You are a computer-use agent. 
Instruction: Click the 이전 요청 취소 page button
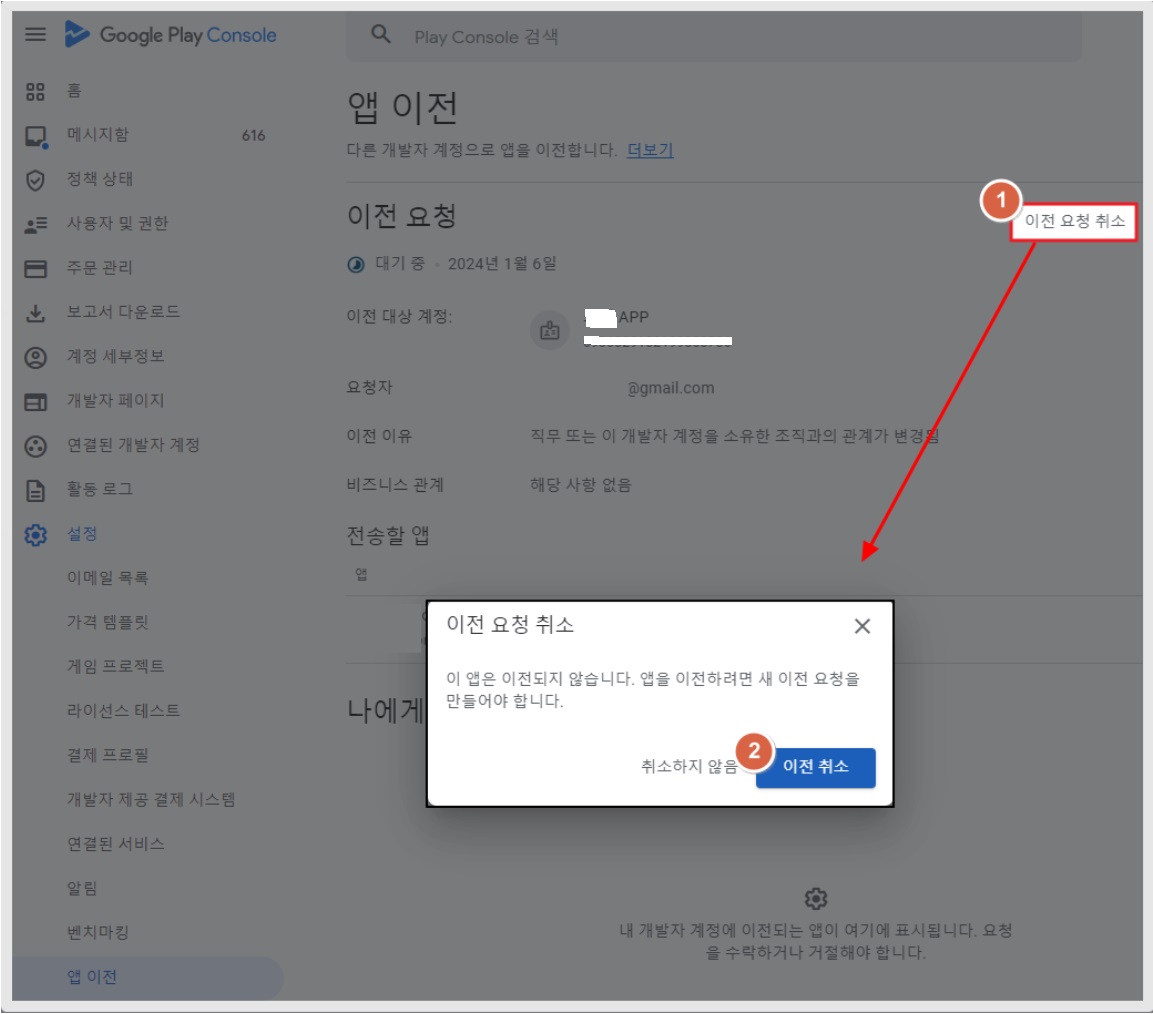point(1074,221)
